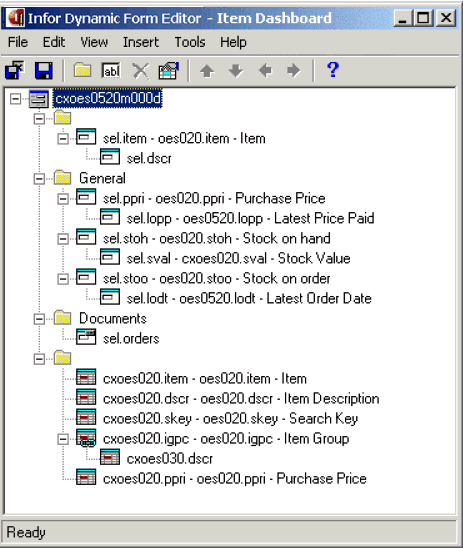Click the move up arrow icon

pyautogui.click(x=207, y=71)
